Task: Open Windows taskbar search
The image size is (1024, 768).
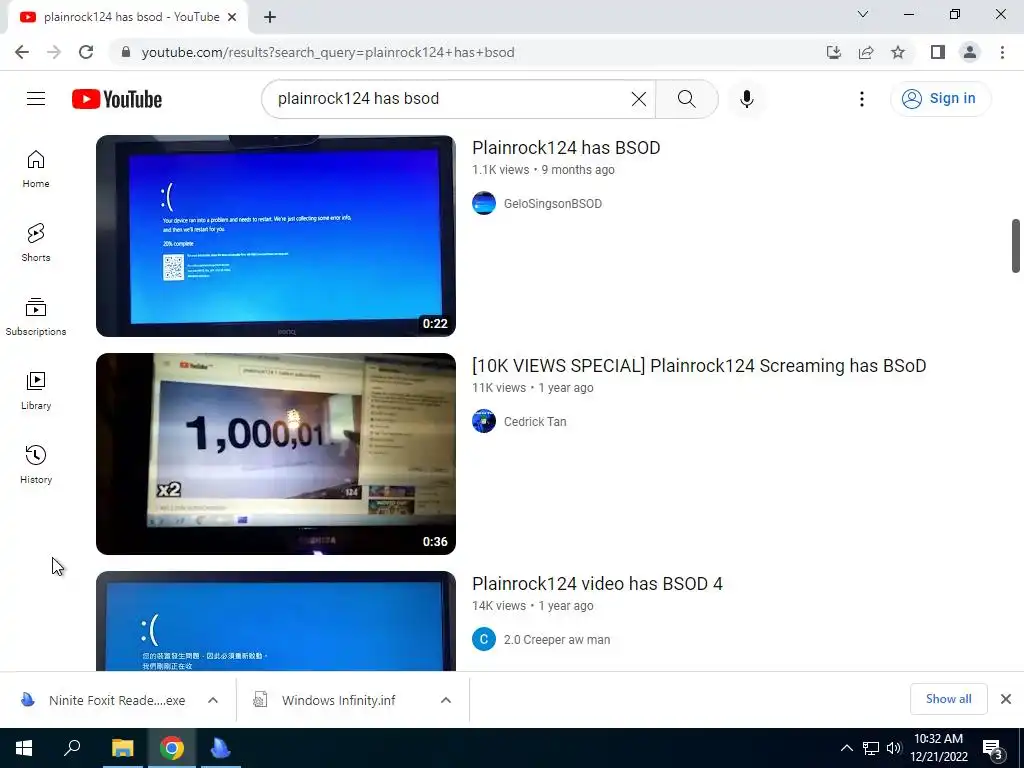Action: pyautogui.click(x=72, y=748)
